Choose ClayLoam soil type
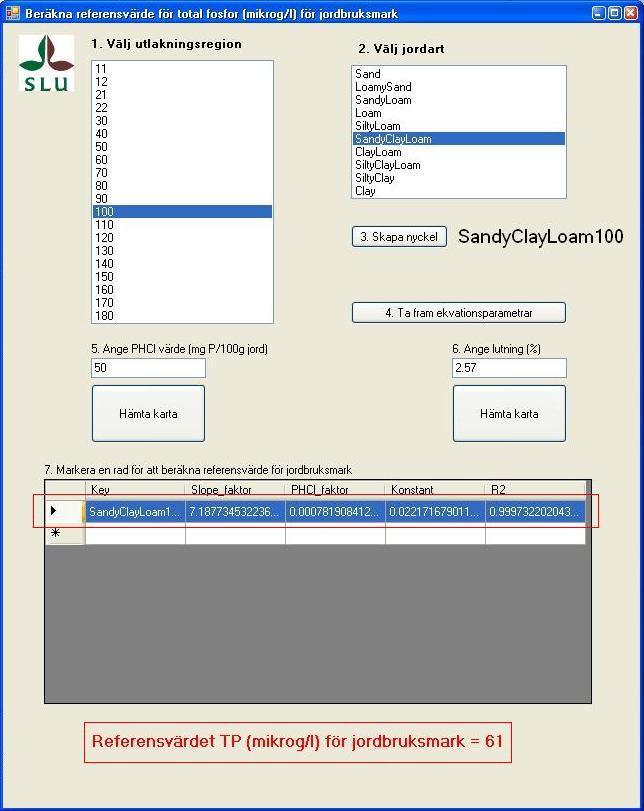Image resolution: width=644 pixels, height=811 pixels. click(x=459, y=152)
